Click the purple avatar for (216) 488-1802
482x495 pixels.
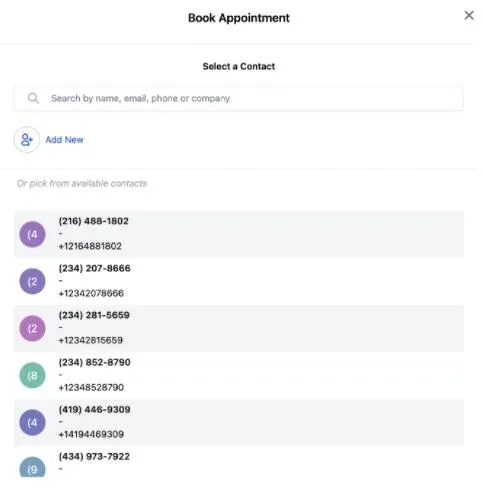pyautogui.click(x=32, y=234)
